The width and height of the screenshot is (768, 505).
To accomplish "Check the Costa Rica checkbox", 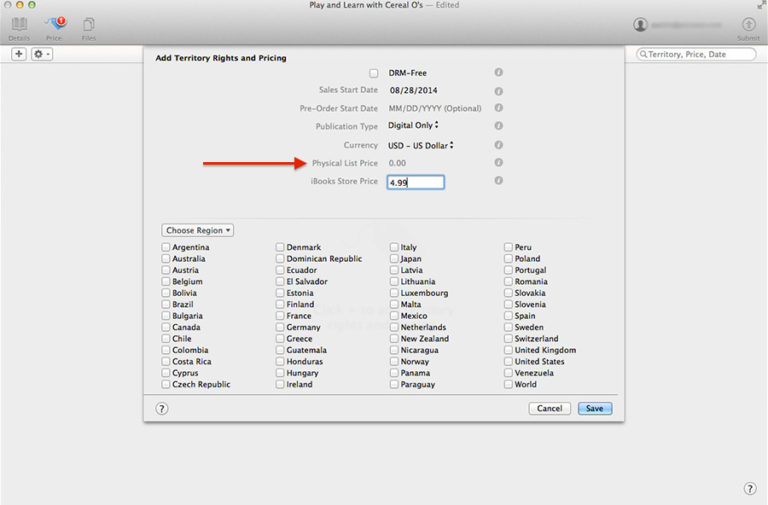I will tap(166, 361).
